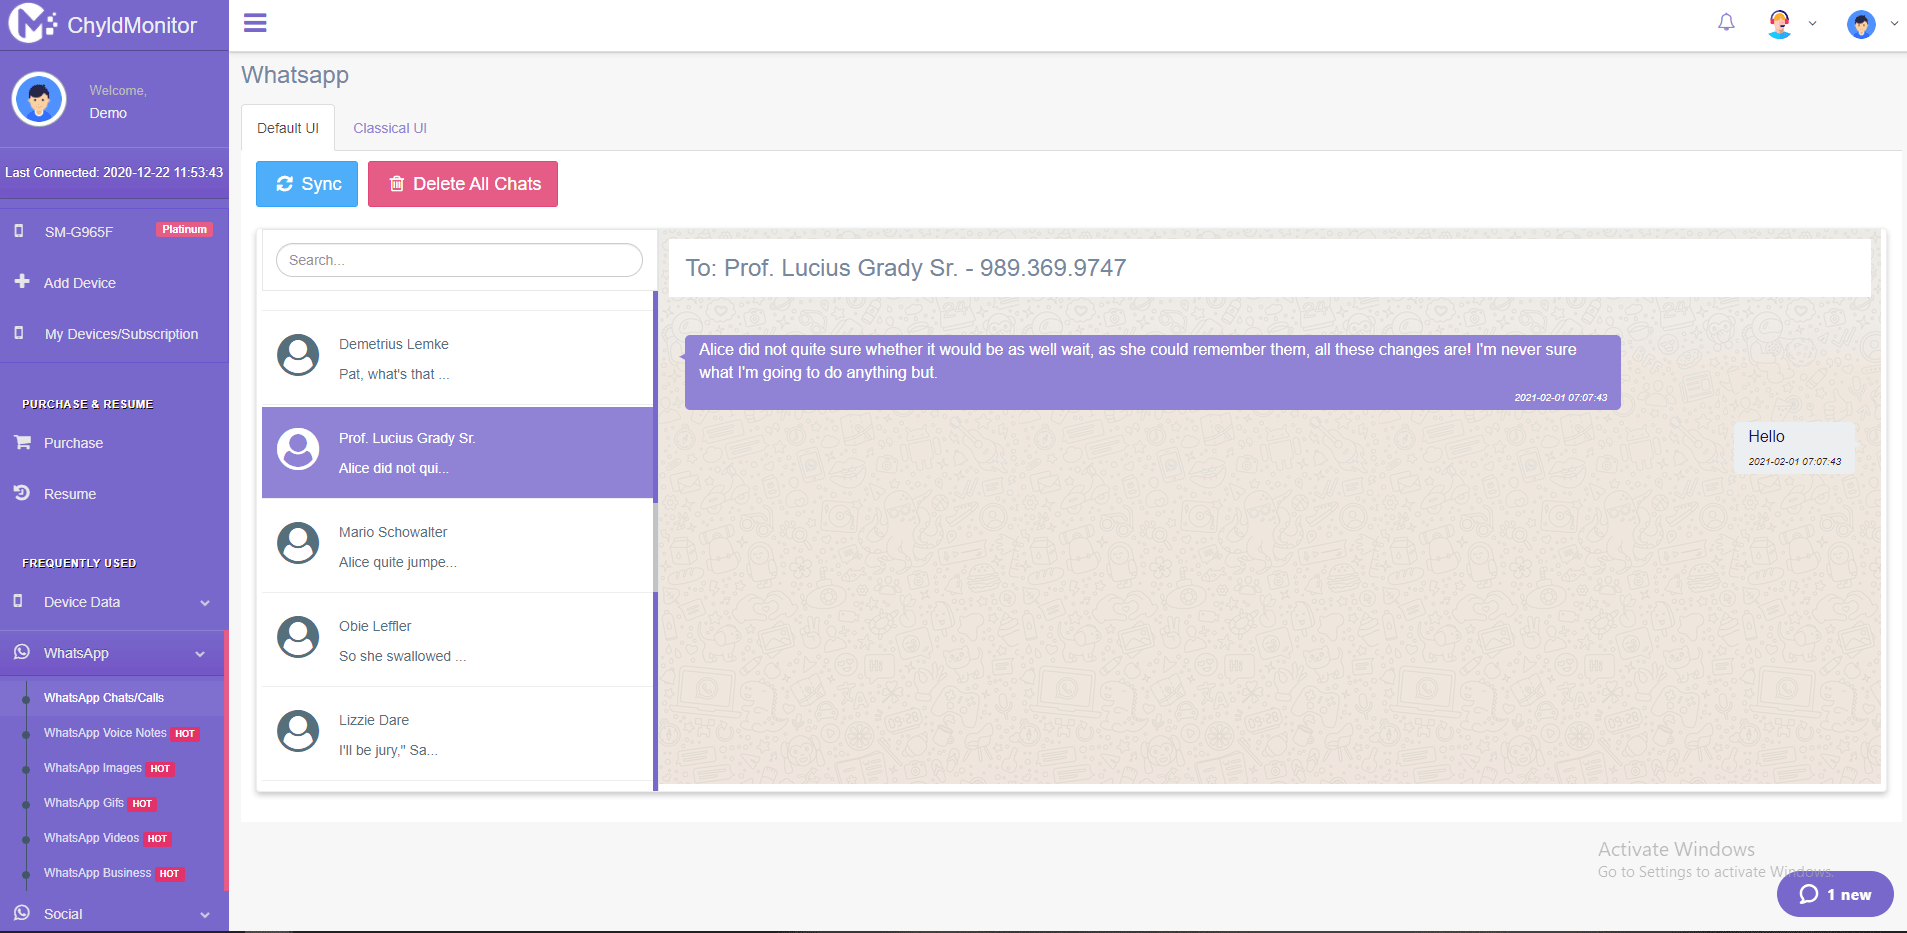Click Prof. Lucius Grady Sr.'s avatar icon
This screenshot has height=933, width=1907.
(298, 449)
